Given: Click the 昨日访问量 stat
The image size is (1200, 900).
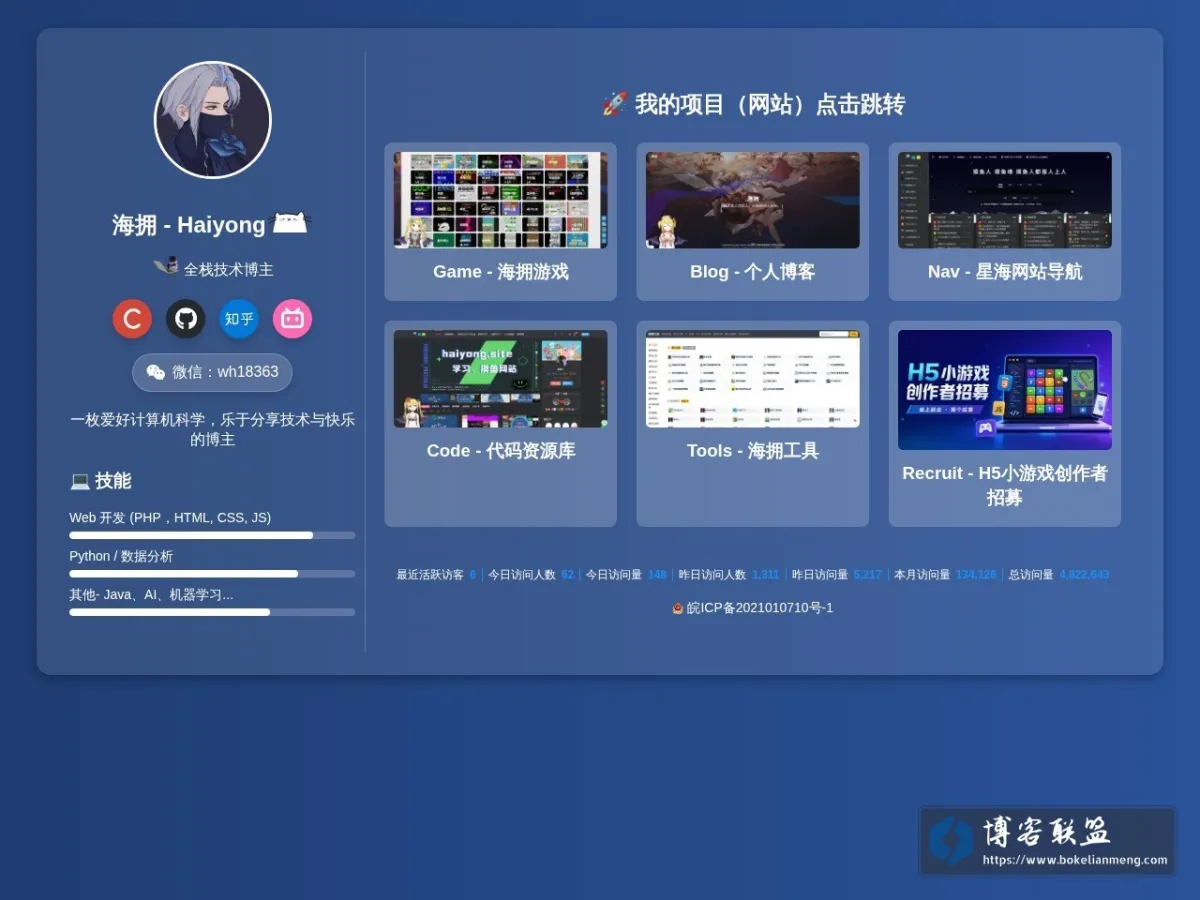Looking at the screenshot, I should pos(837,575).
